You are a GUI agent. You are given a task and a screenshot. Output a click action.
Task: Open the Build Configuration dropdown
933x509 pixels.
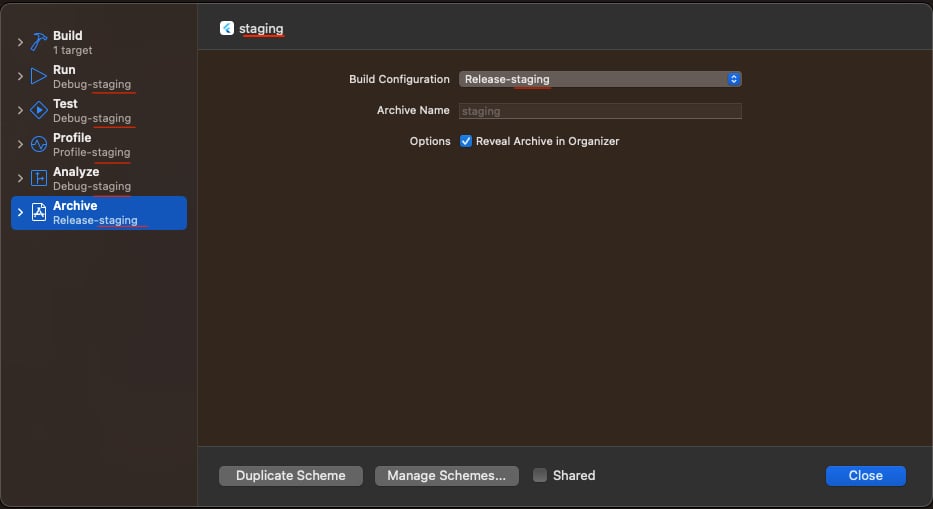(x=600, y=79)
